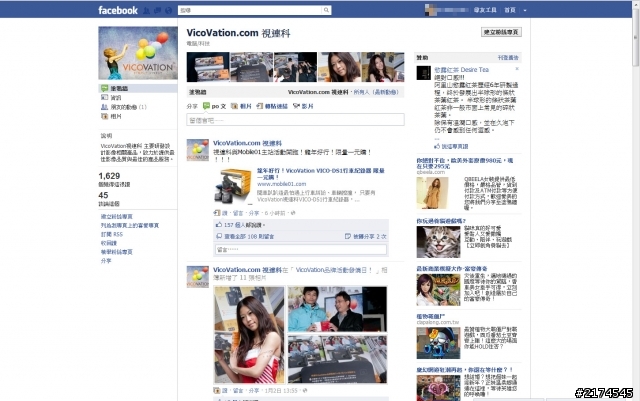Screen dimensions: 640x401
Task: Open the VICO-DS1 shared link title
Action: click(x=321, y=174)
